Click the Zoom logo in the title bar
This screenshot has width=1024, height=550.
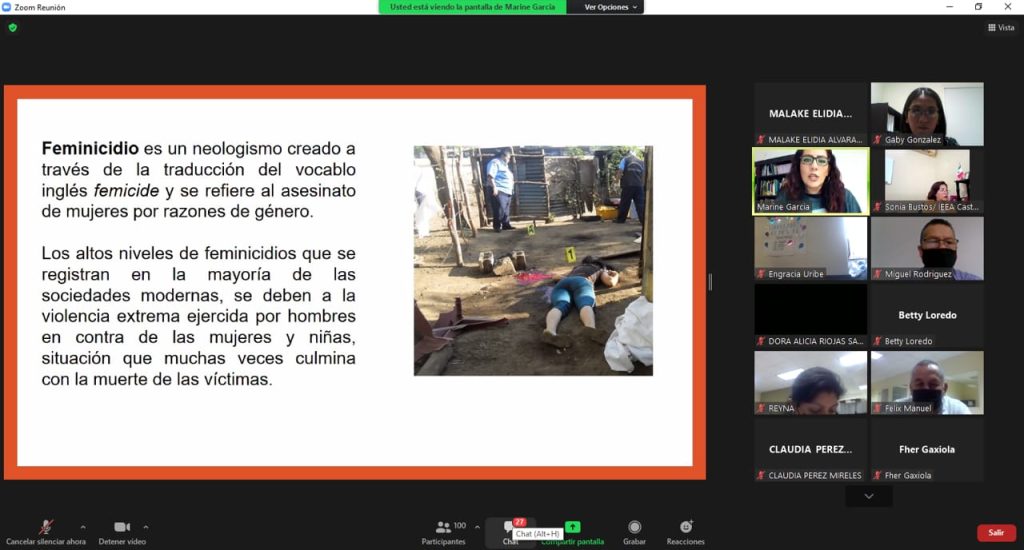pos(7,7)
